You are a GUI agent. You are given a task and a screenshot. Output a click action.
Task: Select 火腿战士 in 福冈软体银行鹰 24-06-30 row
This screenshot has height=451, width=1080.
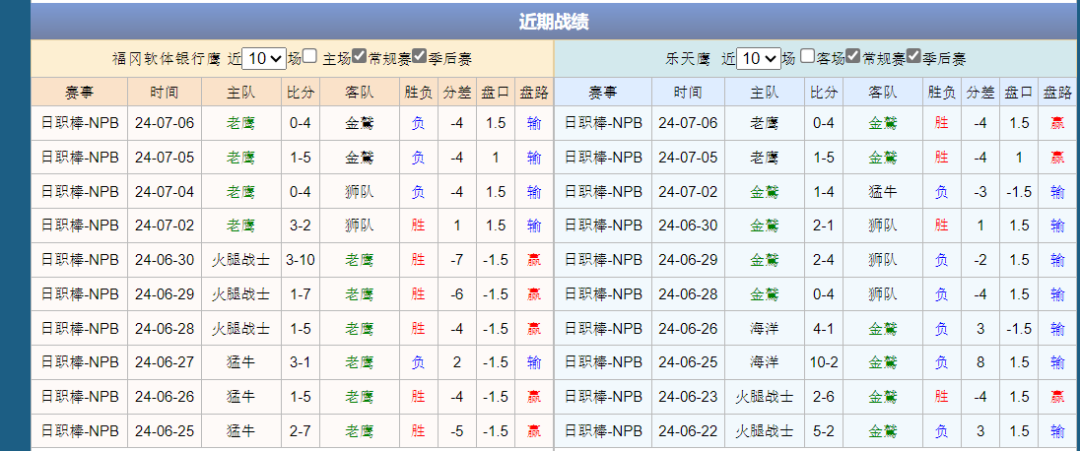[x=241, y=260]
